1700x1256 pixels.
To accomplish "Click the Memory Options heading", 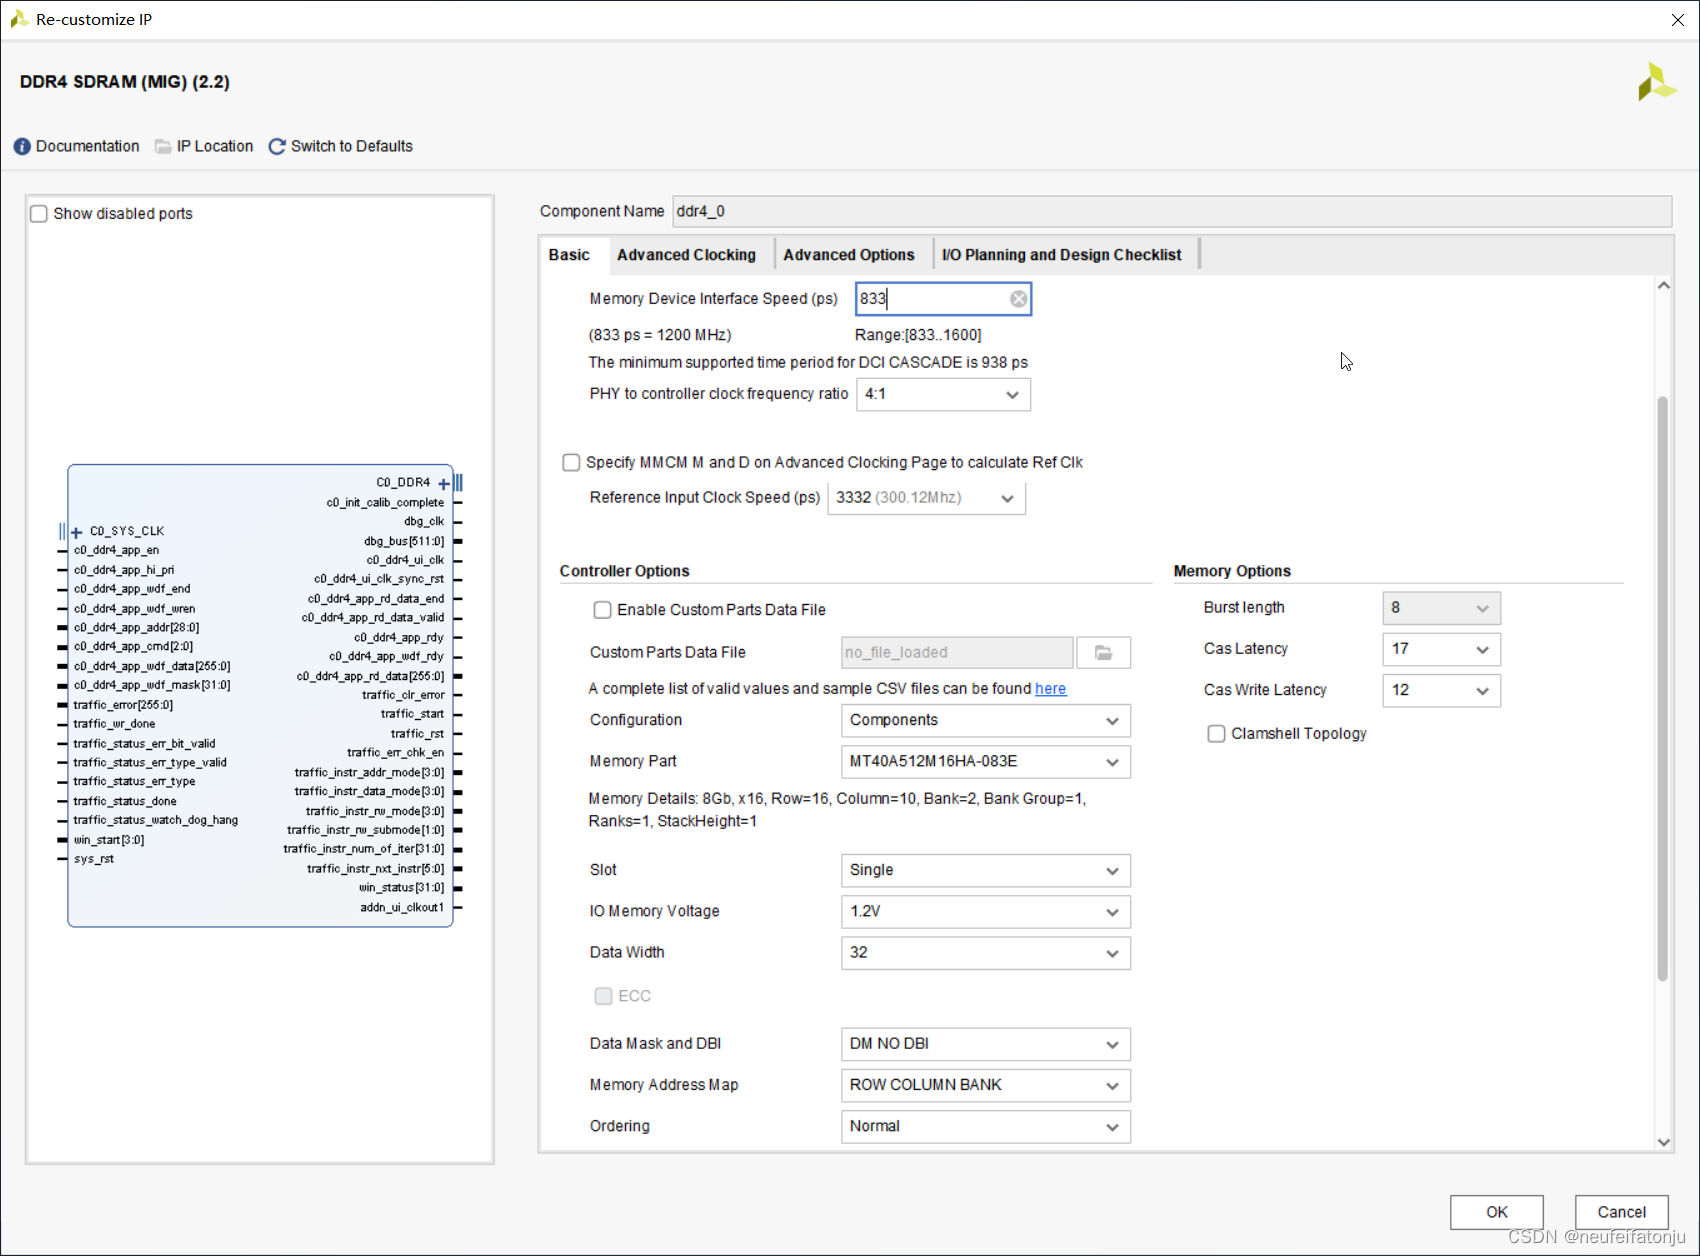I will (1232, 571).
